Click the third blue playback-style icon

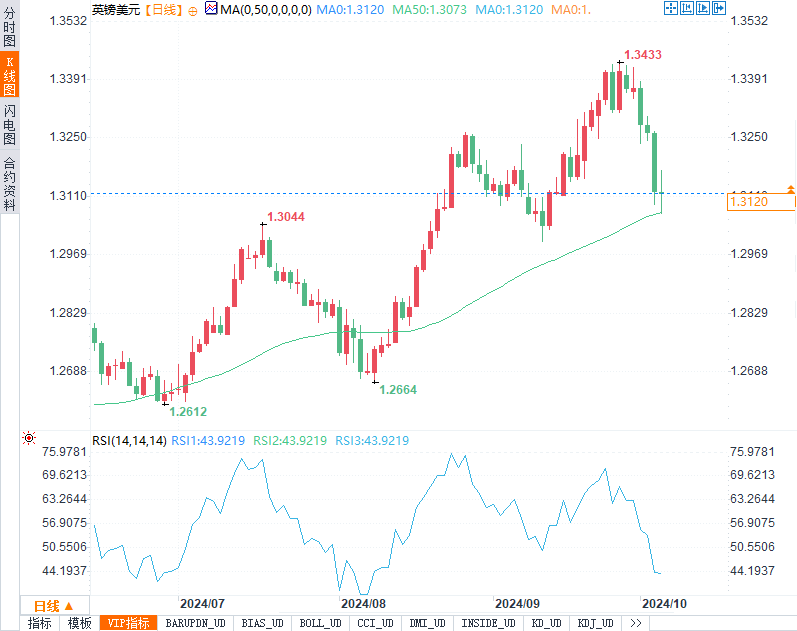click(x=703, y=8)
